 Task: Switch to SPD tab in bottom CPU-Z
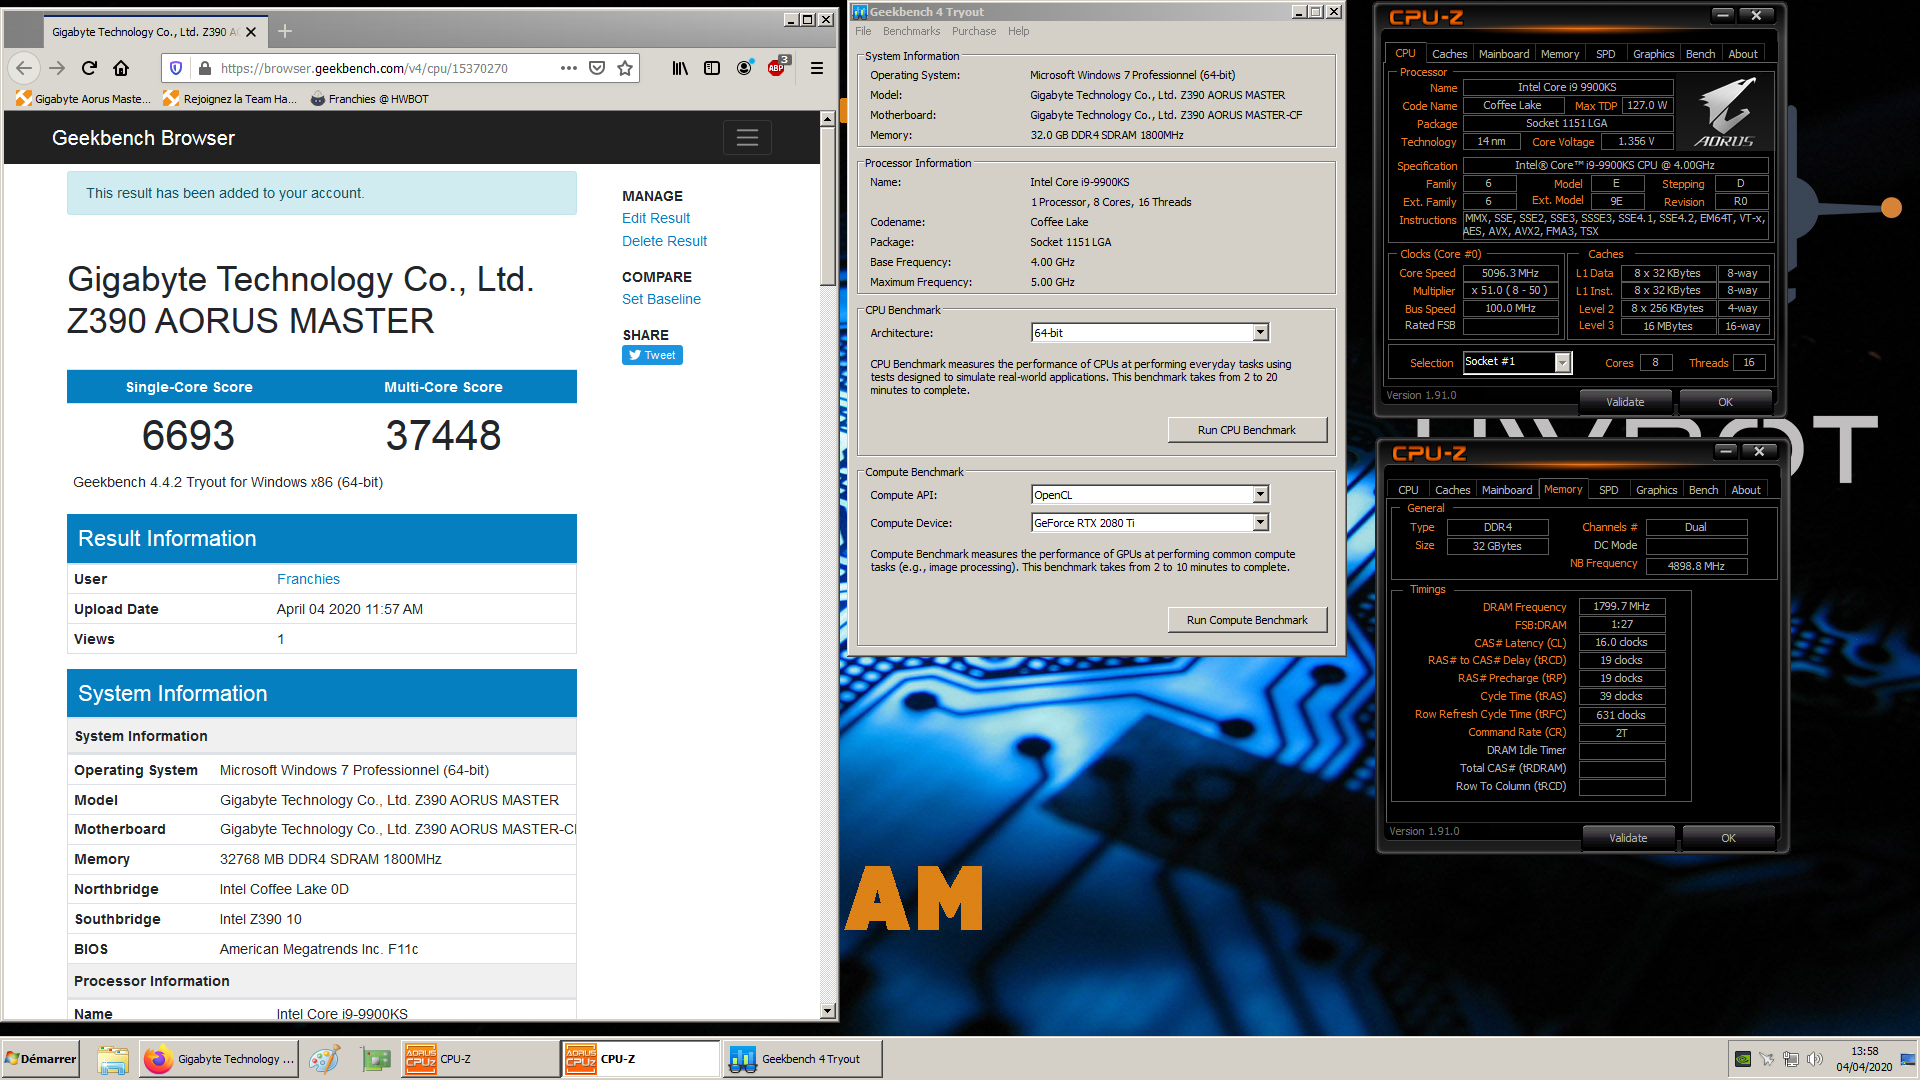coord(1608,490)
